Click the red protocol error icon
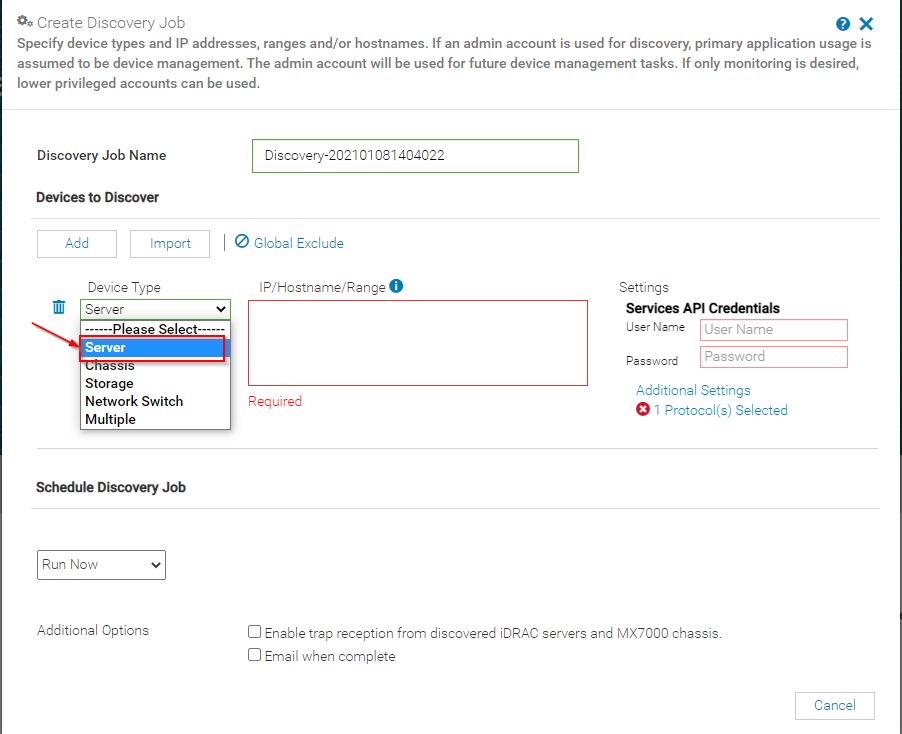 coord(643,409)
